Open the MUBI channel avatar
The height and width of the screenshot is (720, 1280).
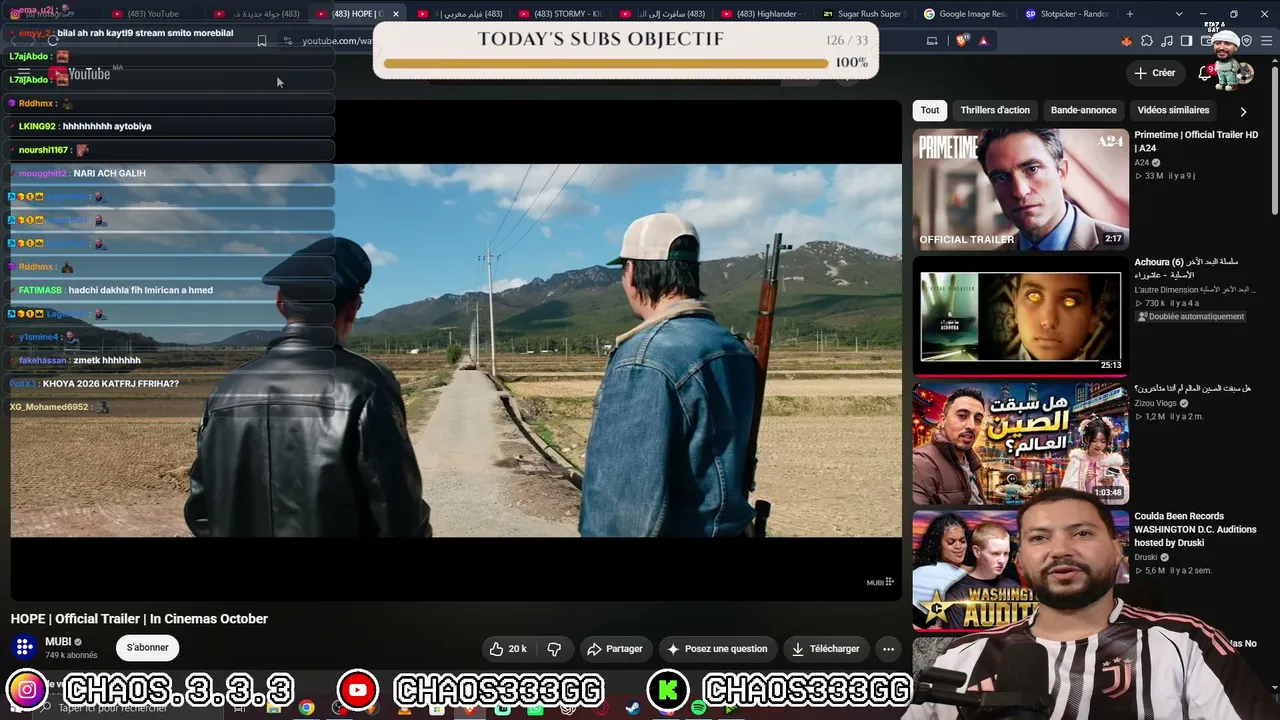24,647
